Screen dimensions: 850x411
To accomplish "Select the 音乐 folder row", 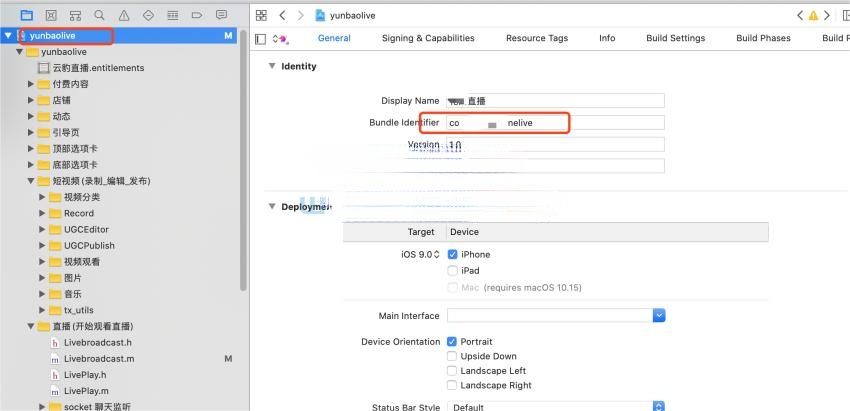I will click(118, 294).
